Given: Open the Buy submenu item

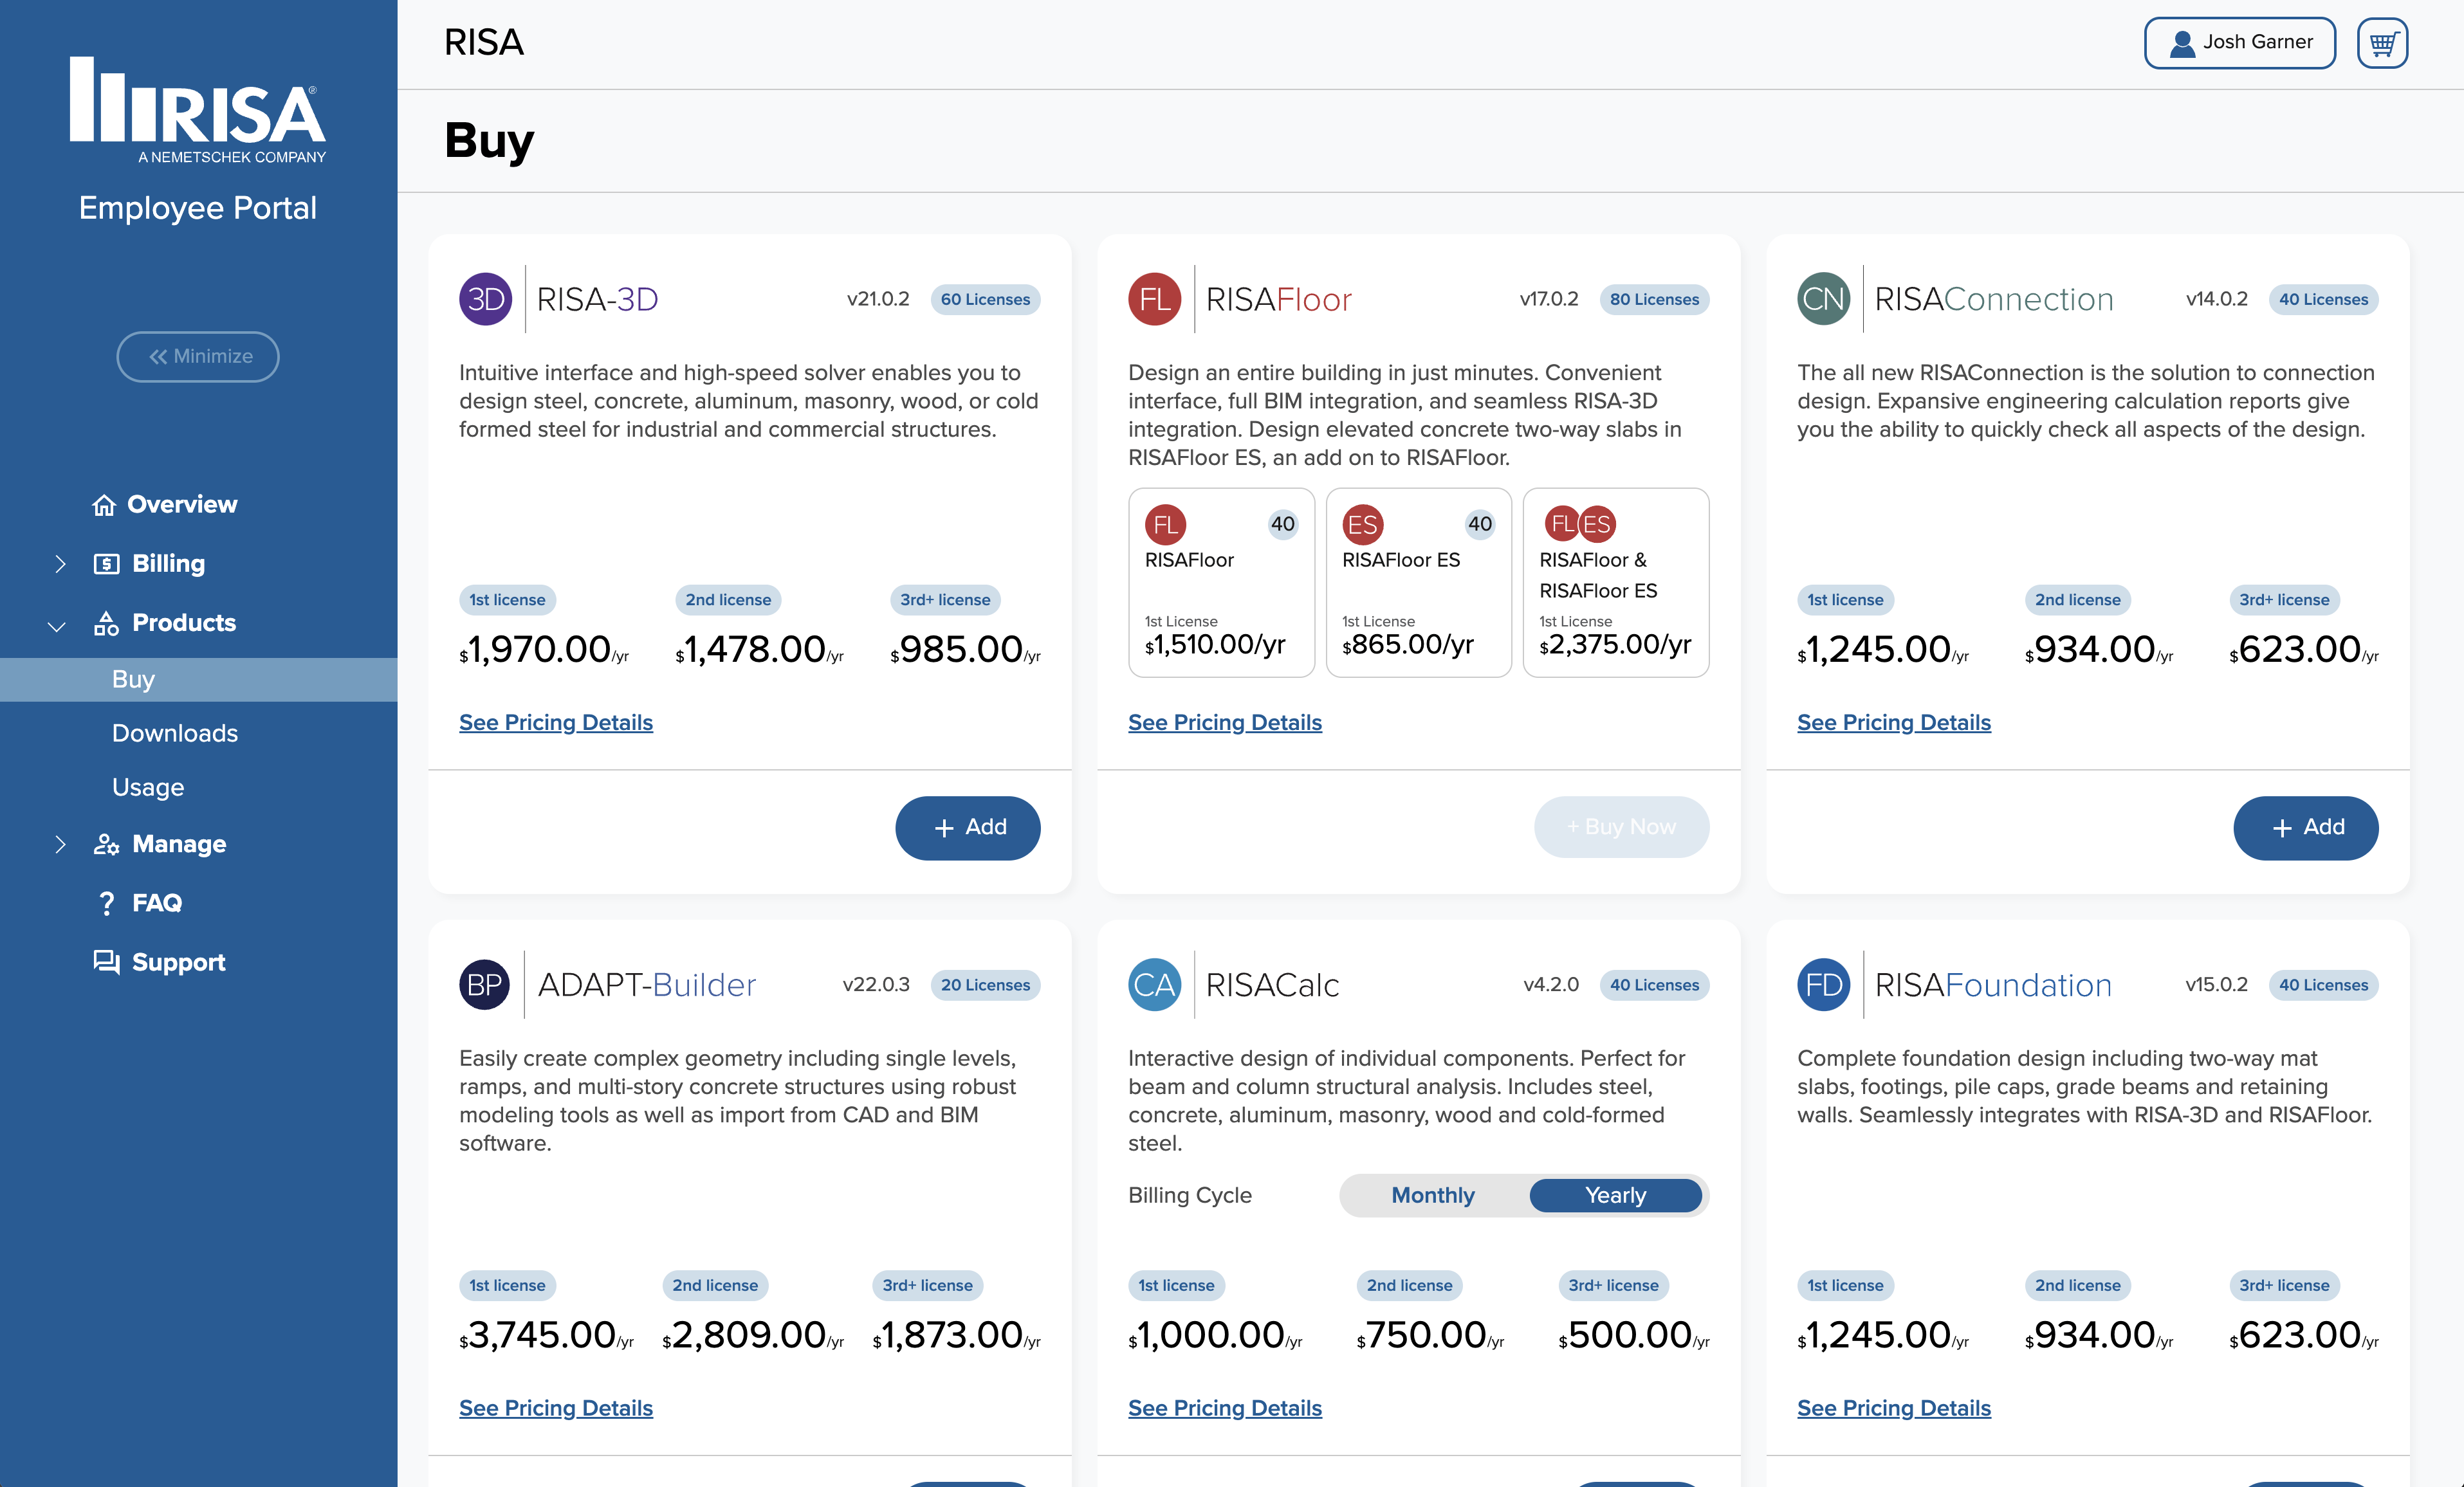Looking at the screenshot, I should click(x=199, y=680).
